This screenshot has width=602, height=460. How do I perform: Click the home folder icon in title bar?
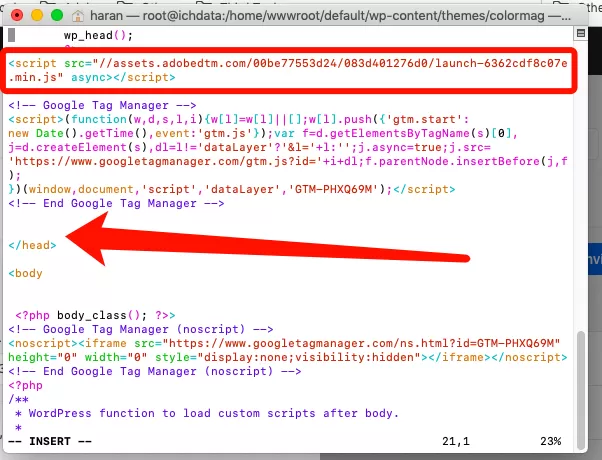[x=78, y=16]
